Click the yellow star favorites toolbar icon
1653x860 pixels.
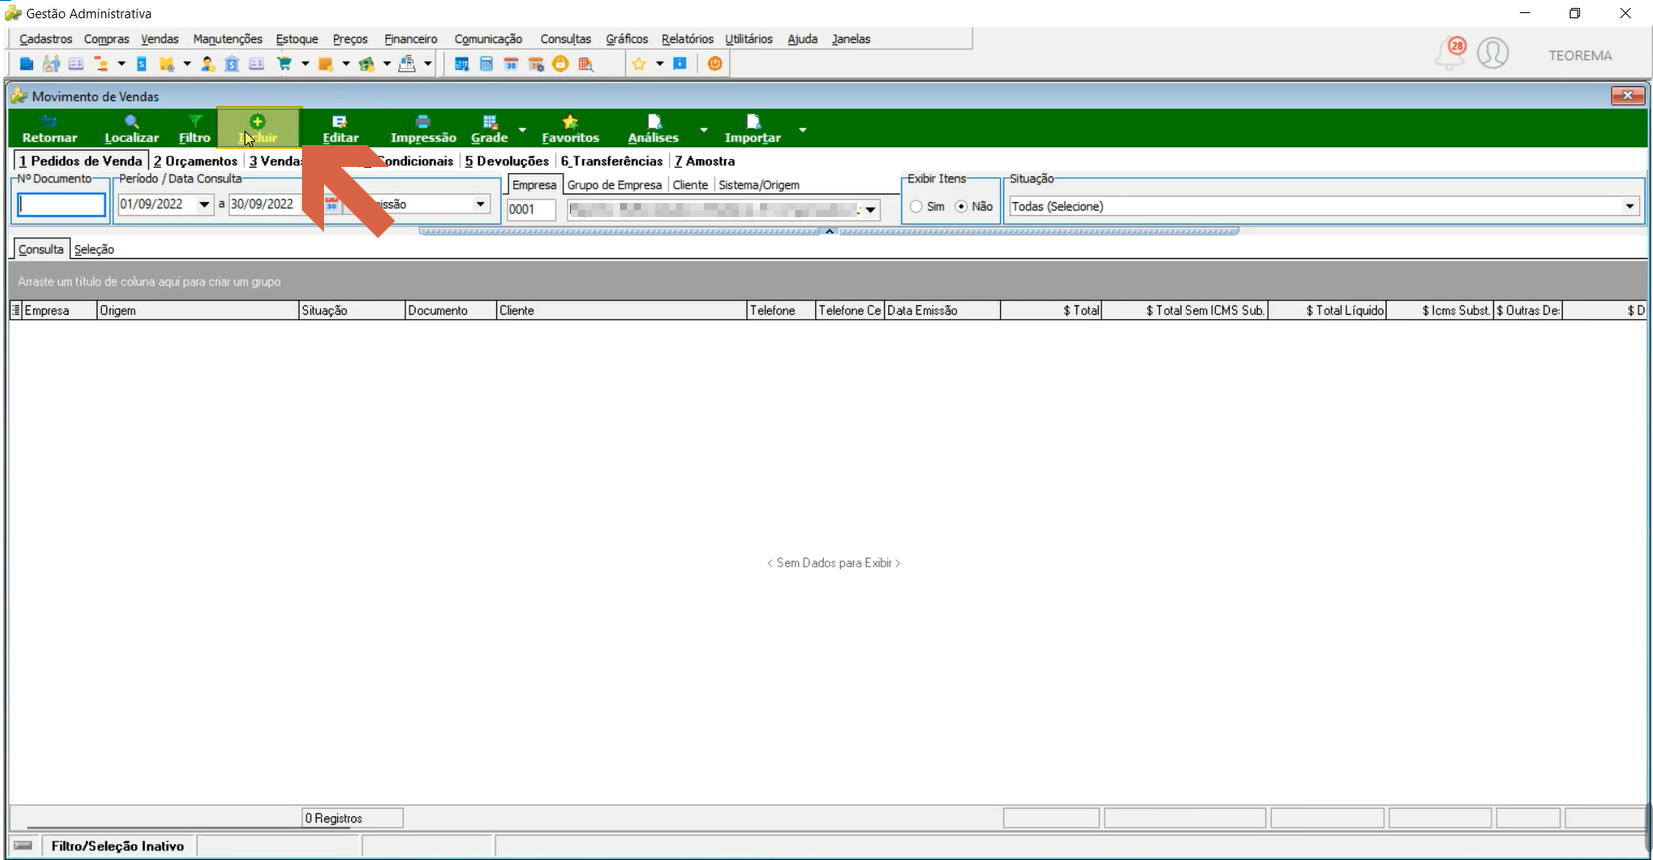tap(639, 64)
